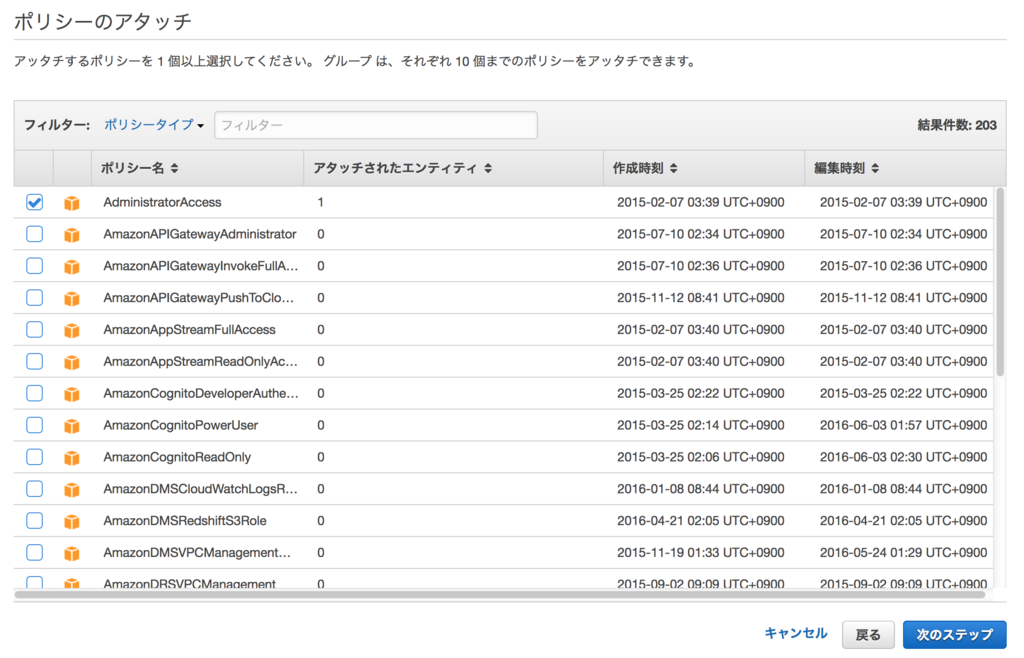The image size is (1024, 658).
Task: Select the AmazonCognitoReadOnly policy name
Action: click(177, 457)
